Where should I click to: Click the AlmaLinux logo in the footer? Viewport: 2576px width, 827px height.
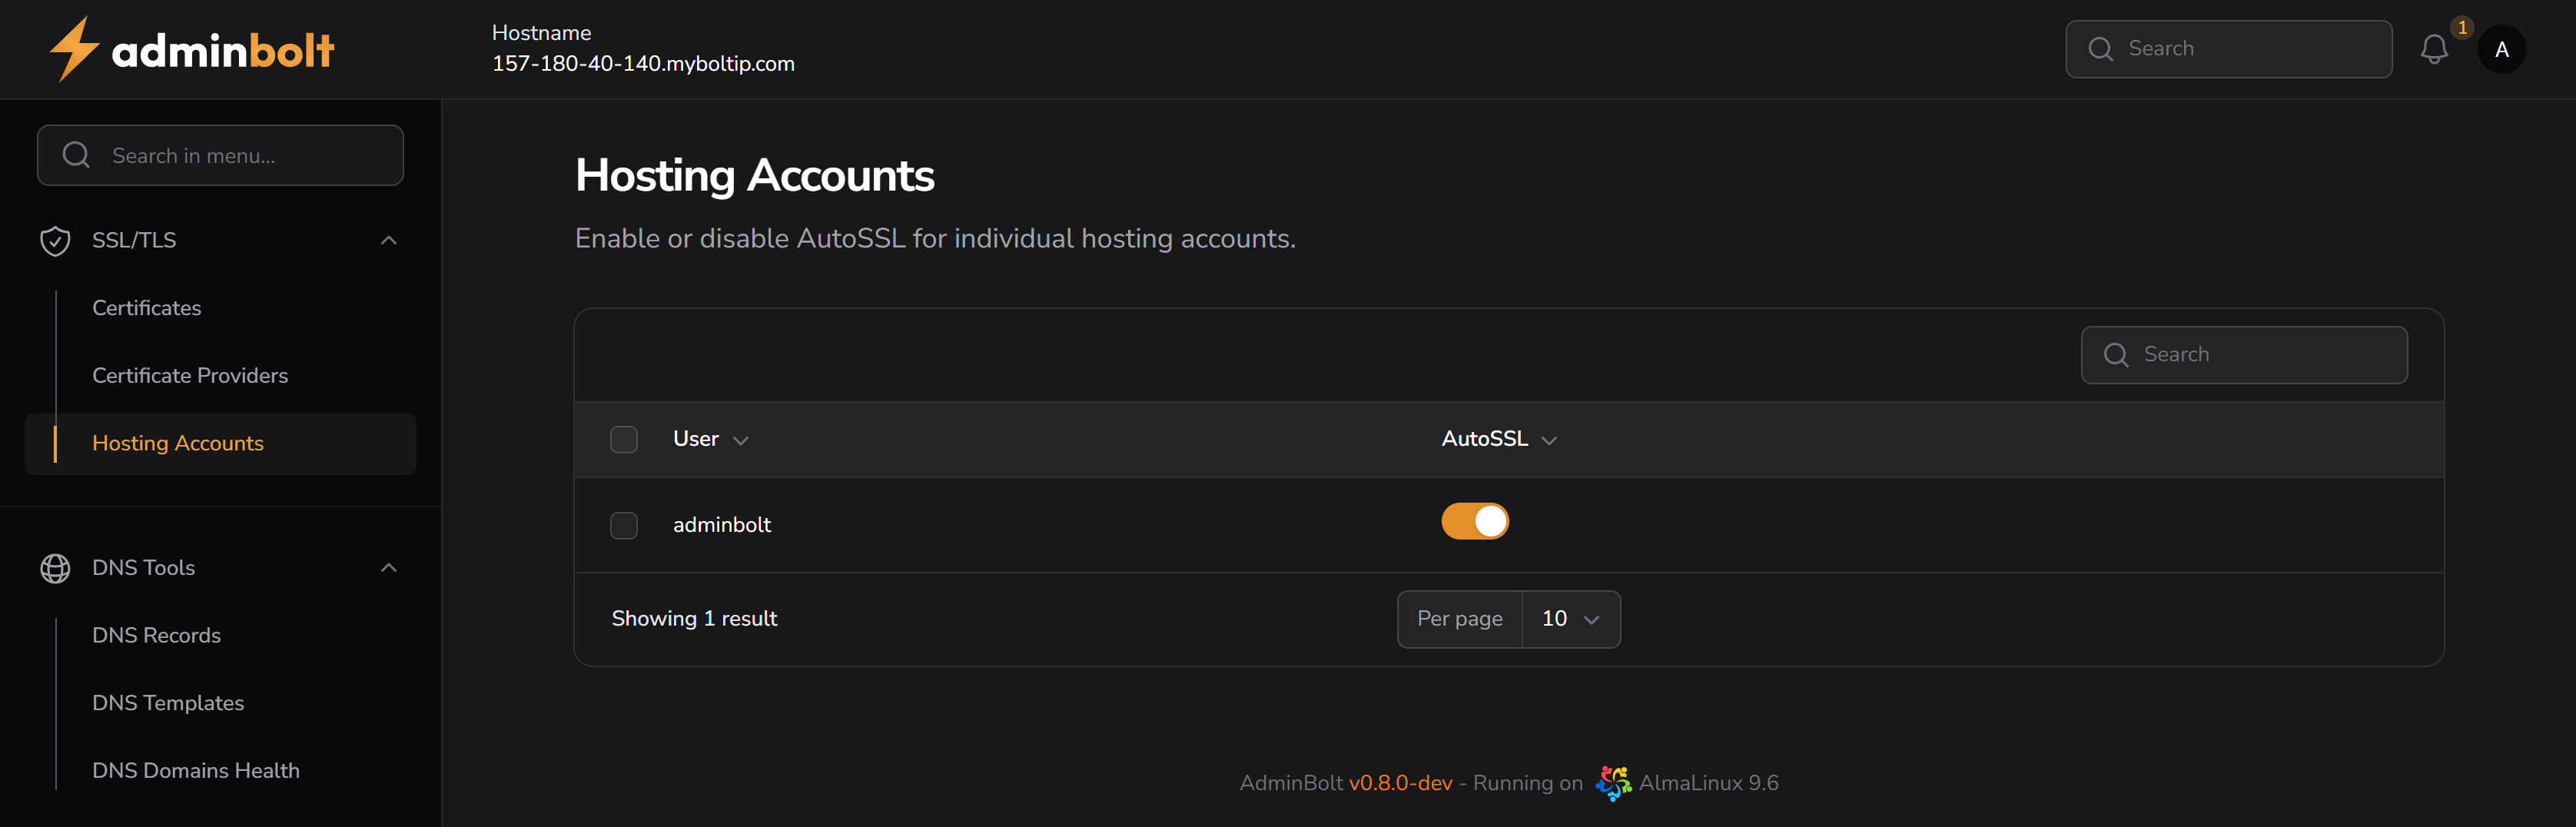[1613, 783]
